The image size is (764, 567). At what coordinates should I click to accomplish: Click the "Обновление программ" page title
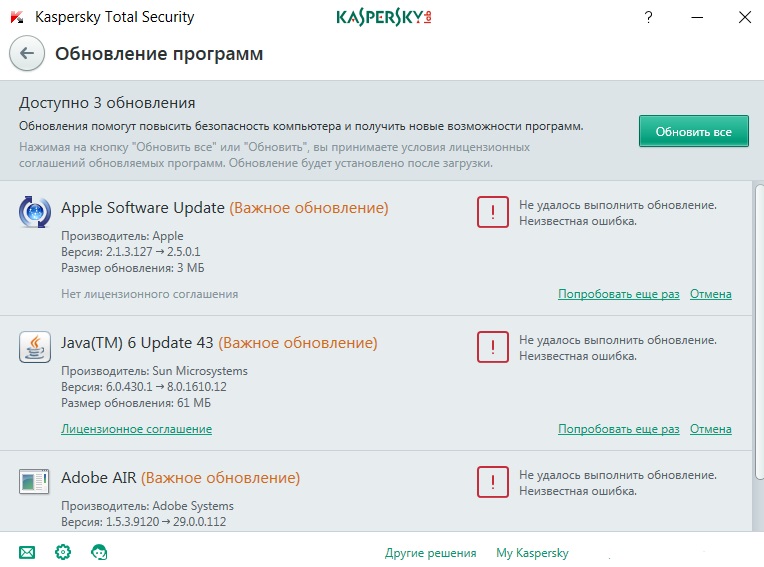tap(159, 54)
